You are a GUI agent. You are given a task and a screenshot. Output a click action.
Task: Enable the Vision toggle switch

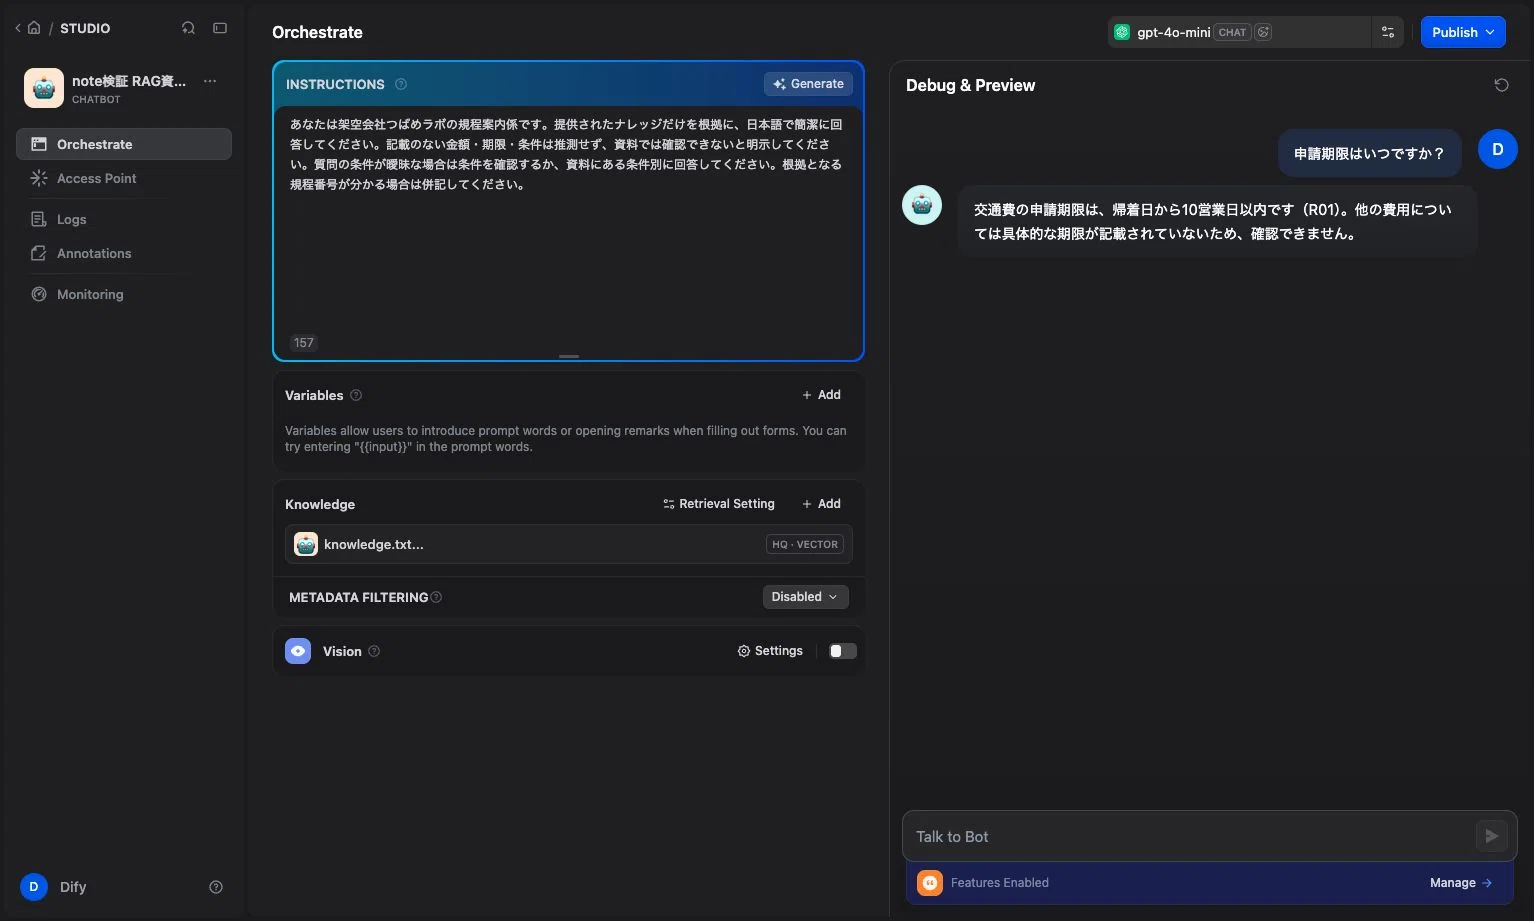click(x=842, y=651)
